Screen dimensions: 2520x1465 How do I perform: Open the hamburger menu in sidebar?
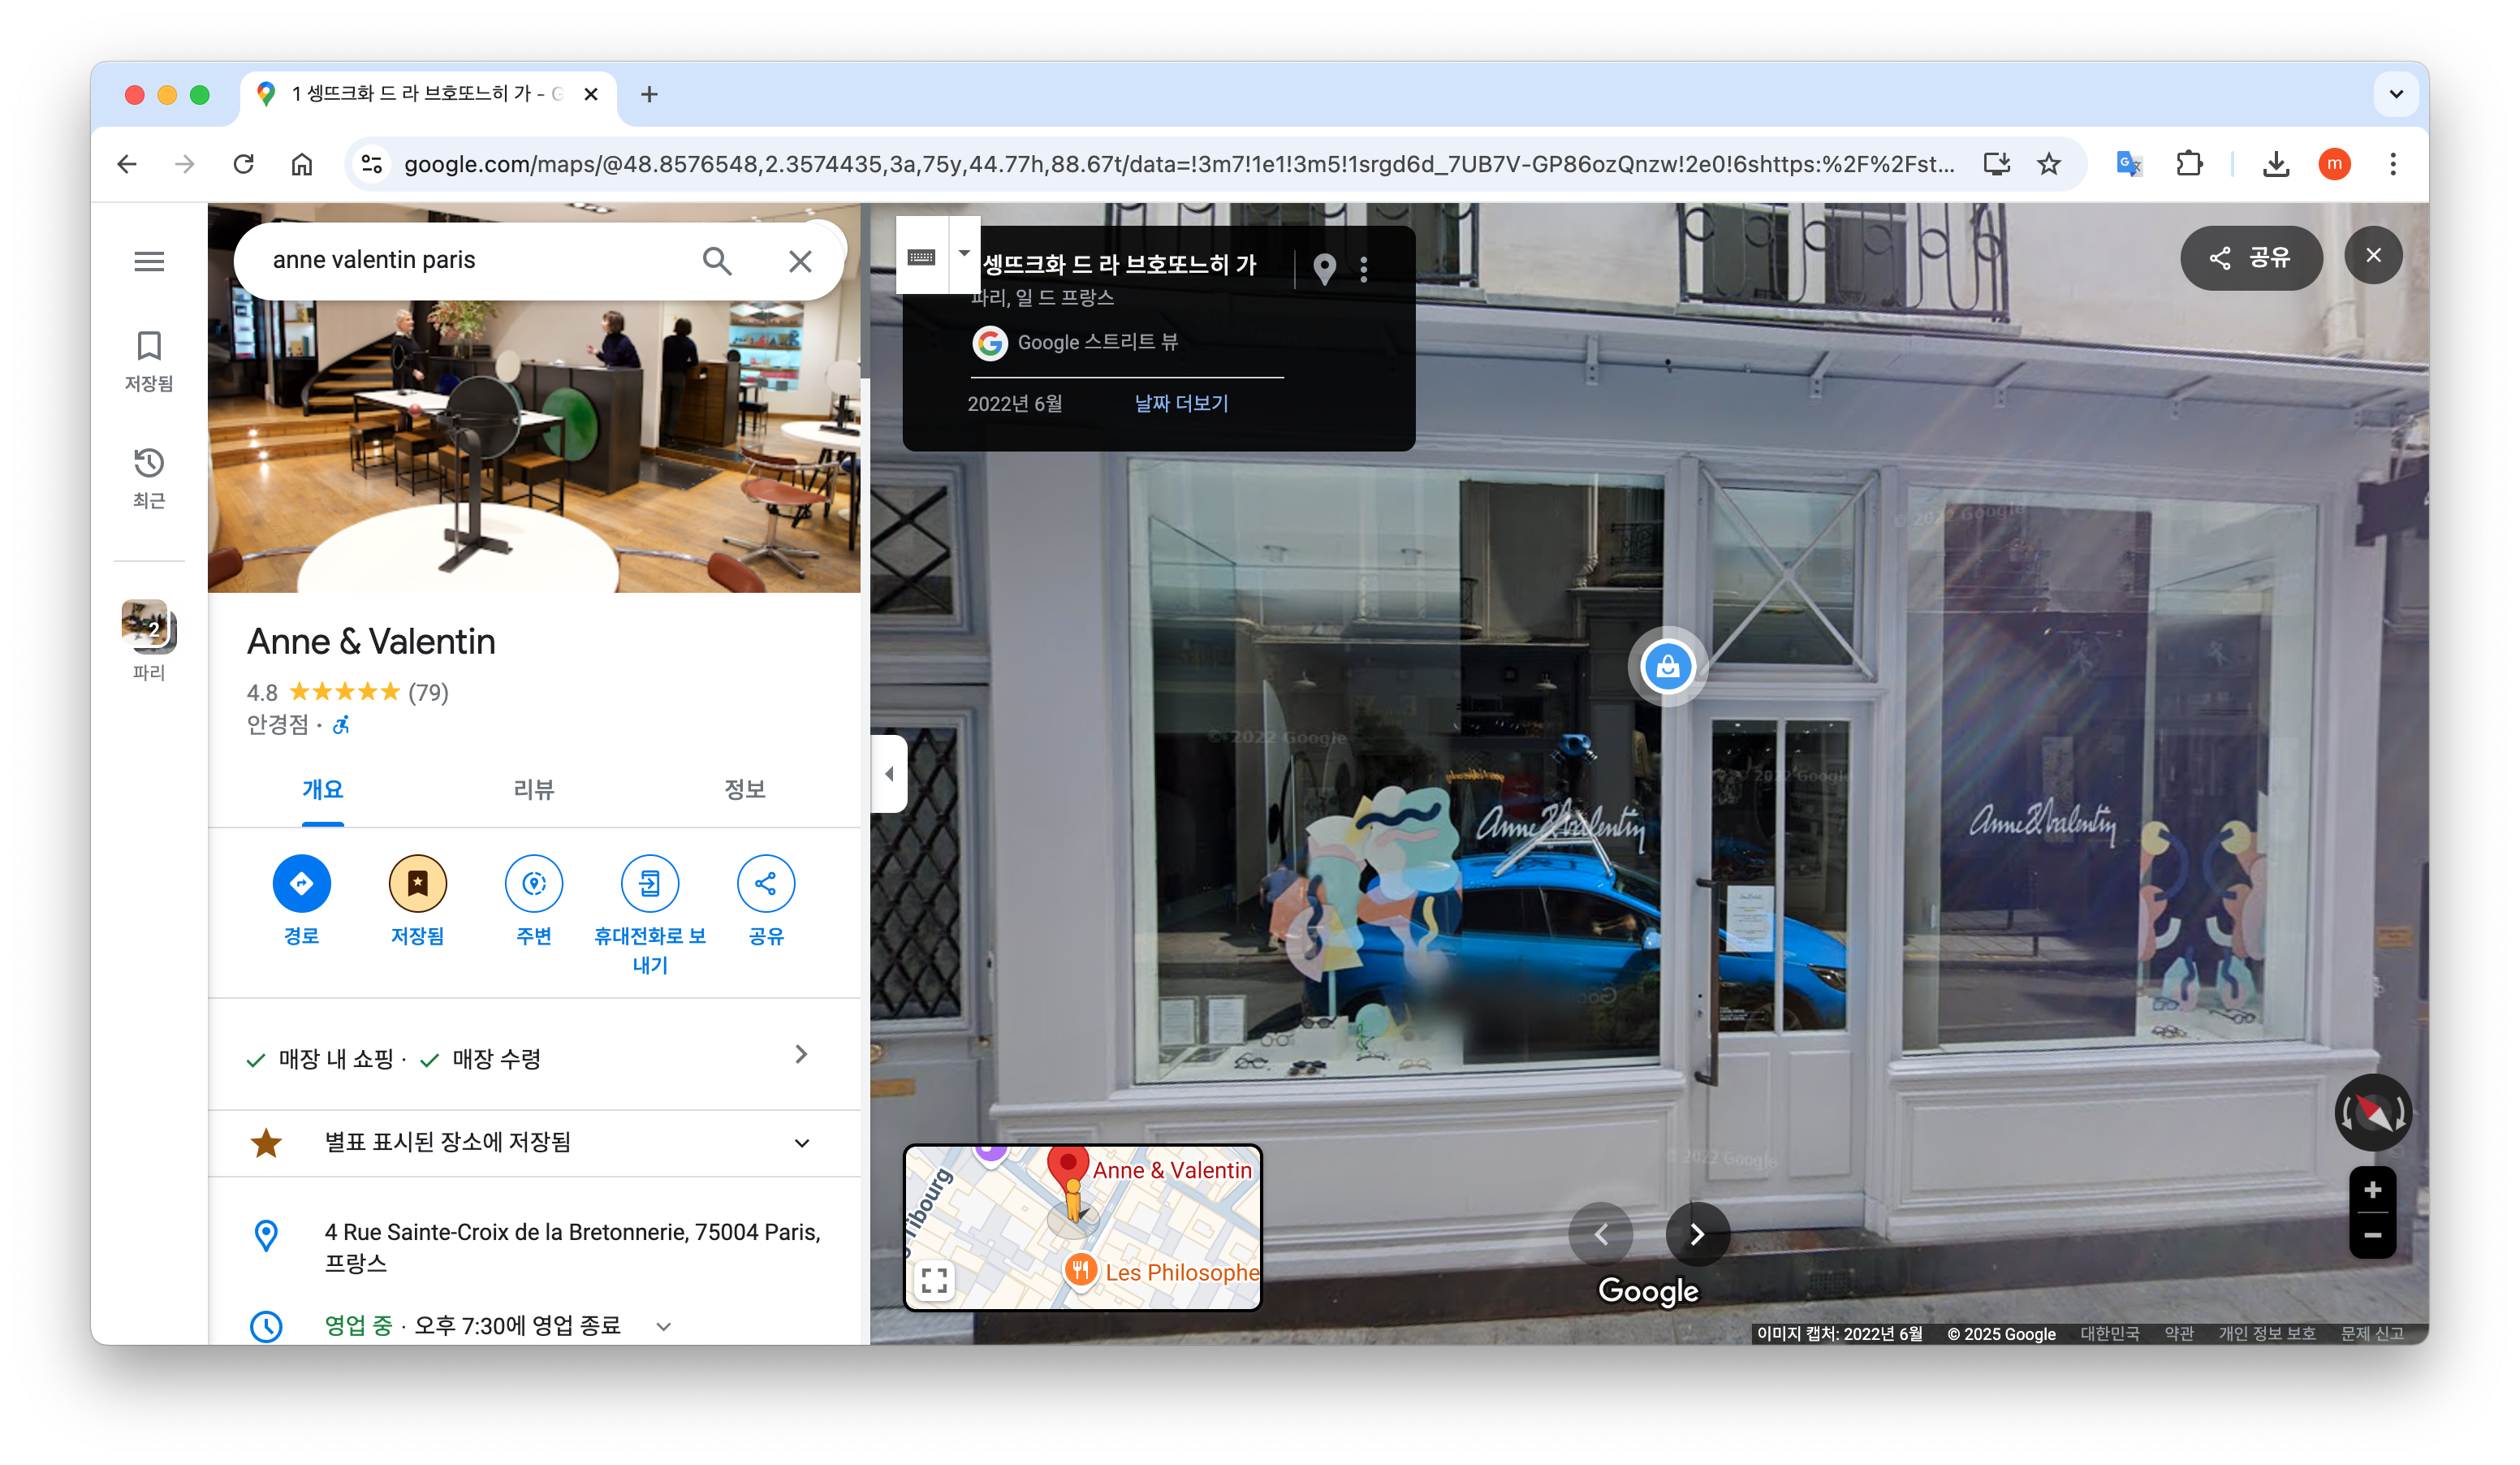[149, 261]
